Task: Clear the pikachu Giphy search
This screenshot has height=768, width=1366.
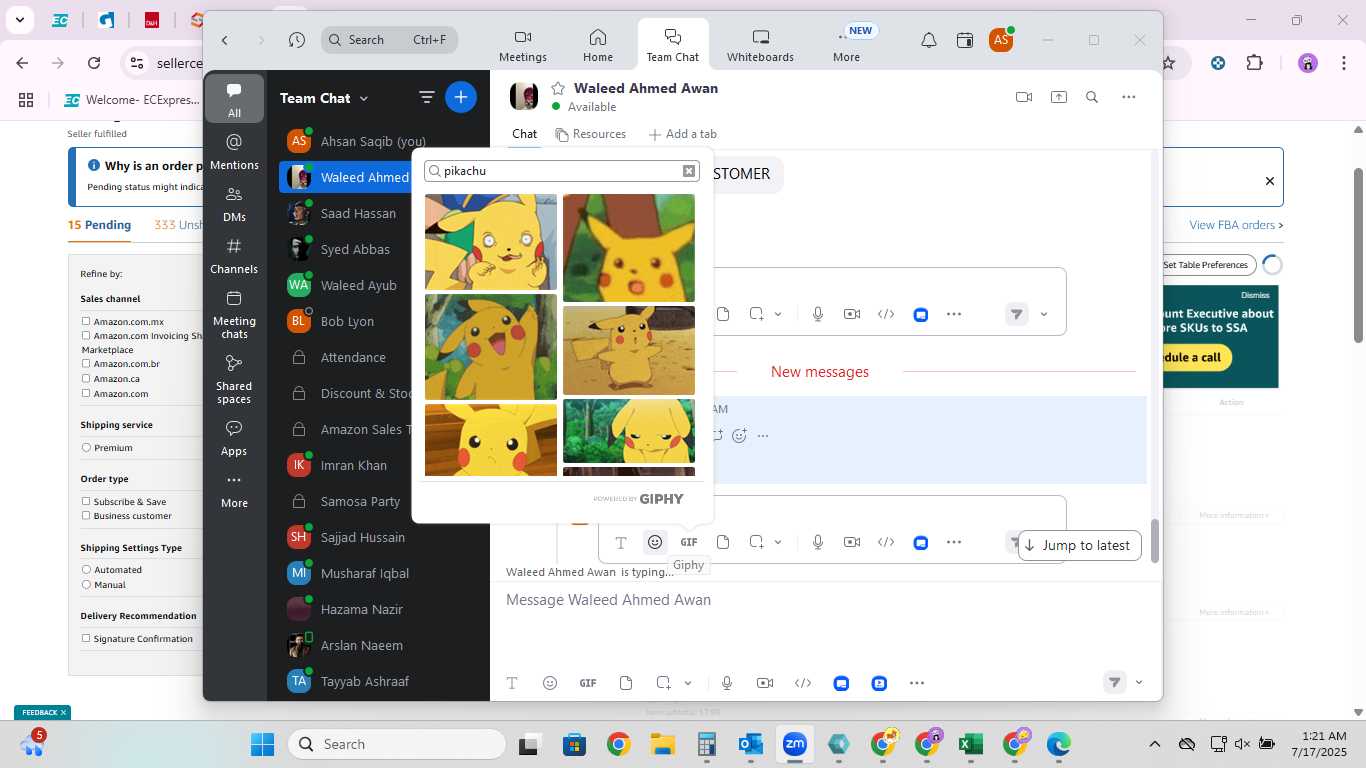Action: point(689,171)
